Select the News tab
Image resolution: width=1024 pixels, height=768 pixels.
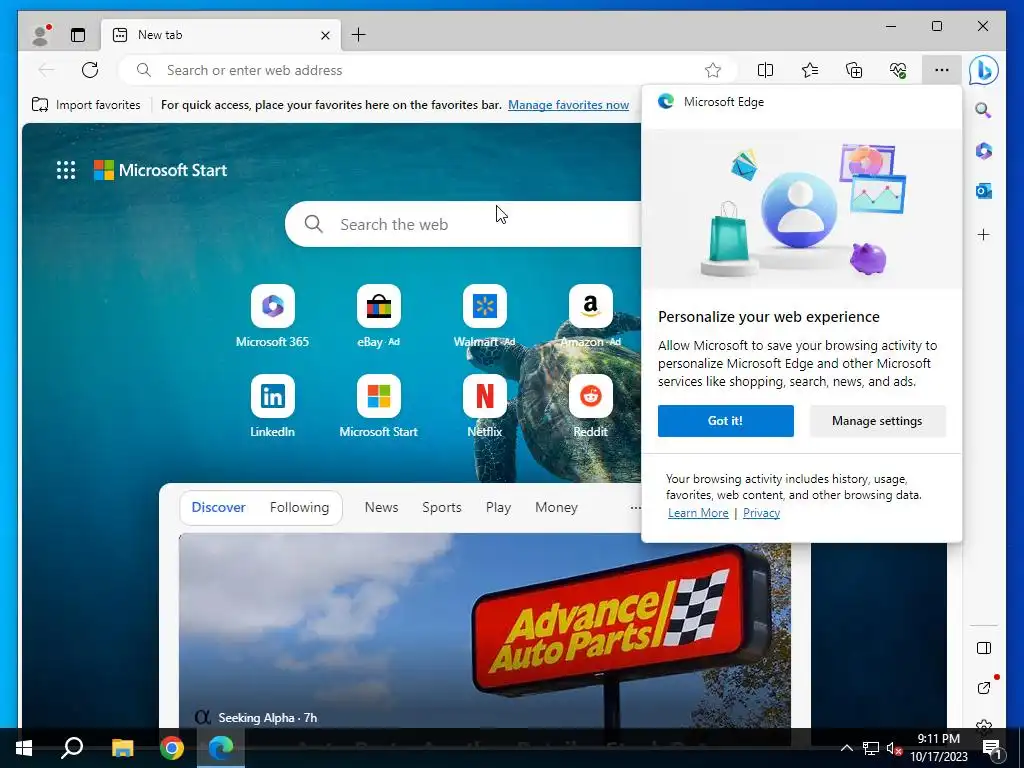coord(381,507)
